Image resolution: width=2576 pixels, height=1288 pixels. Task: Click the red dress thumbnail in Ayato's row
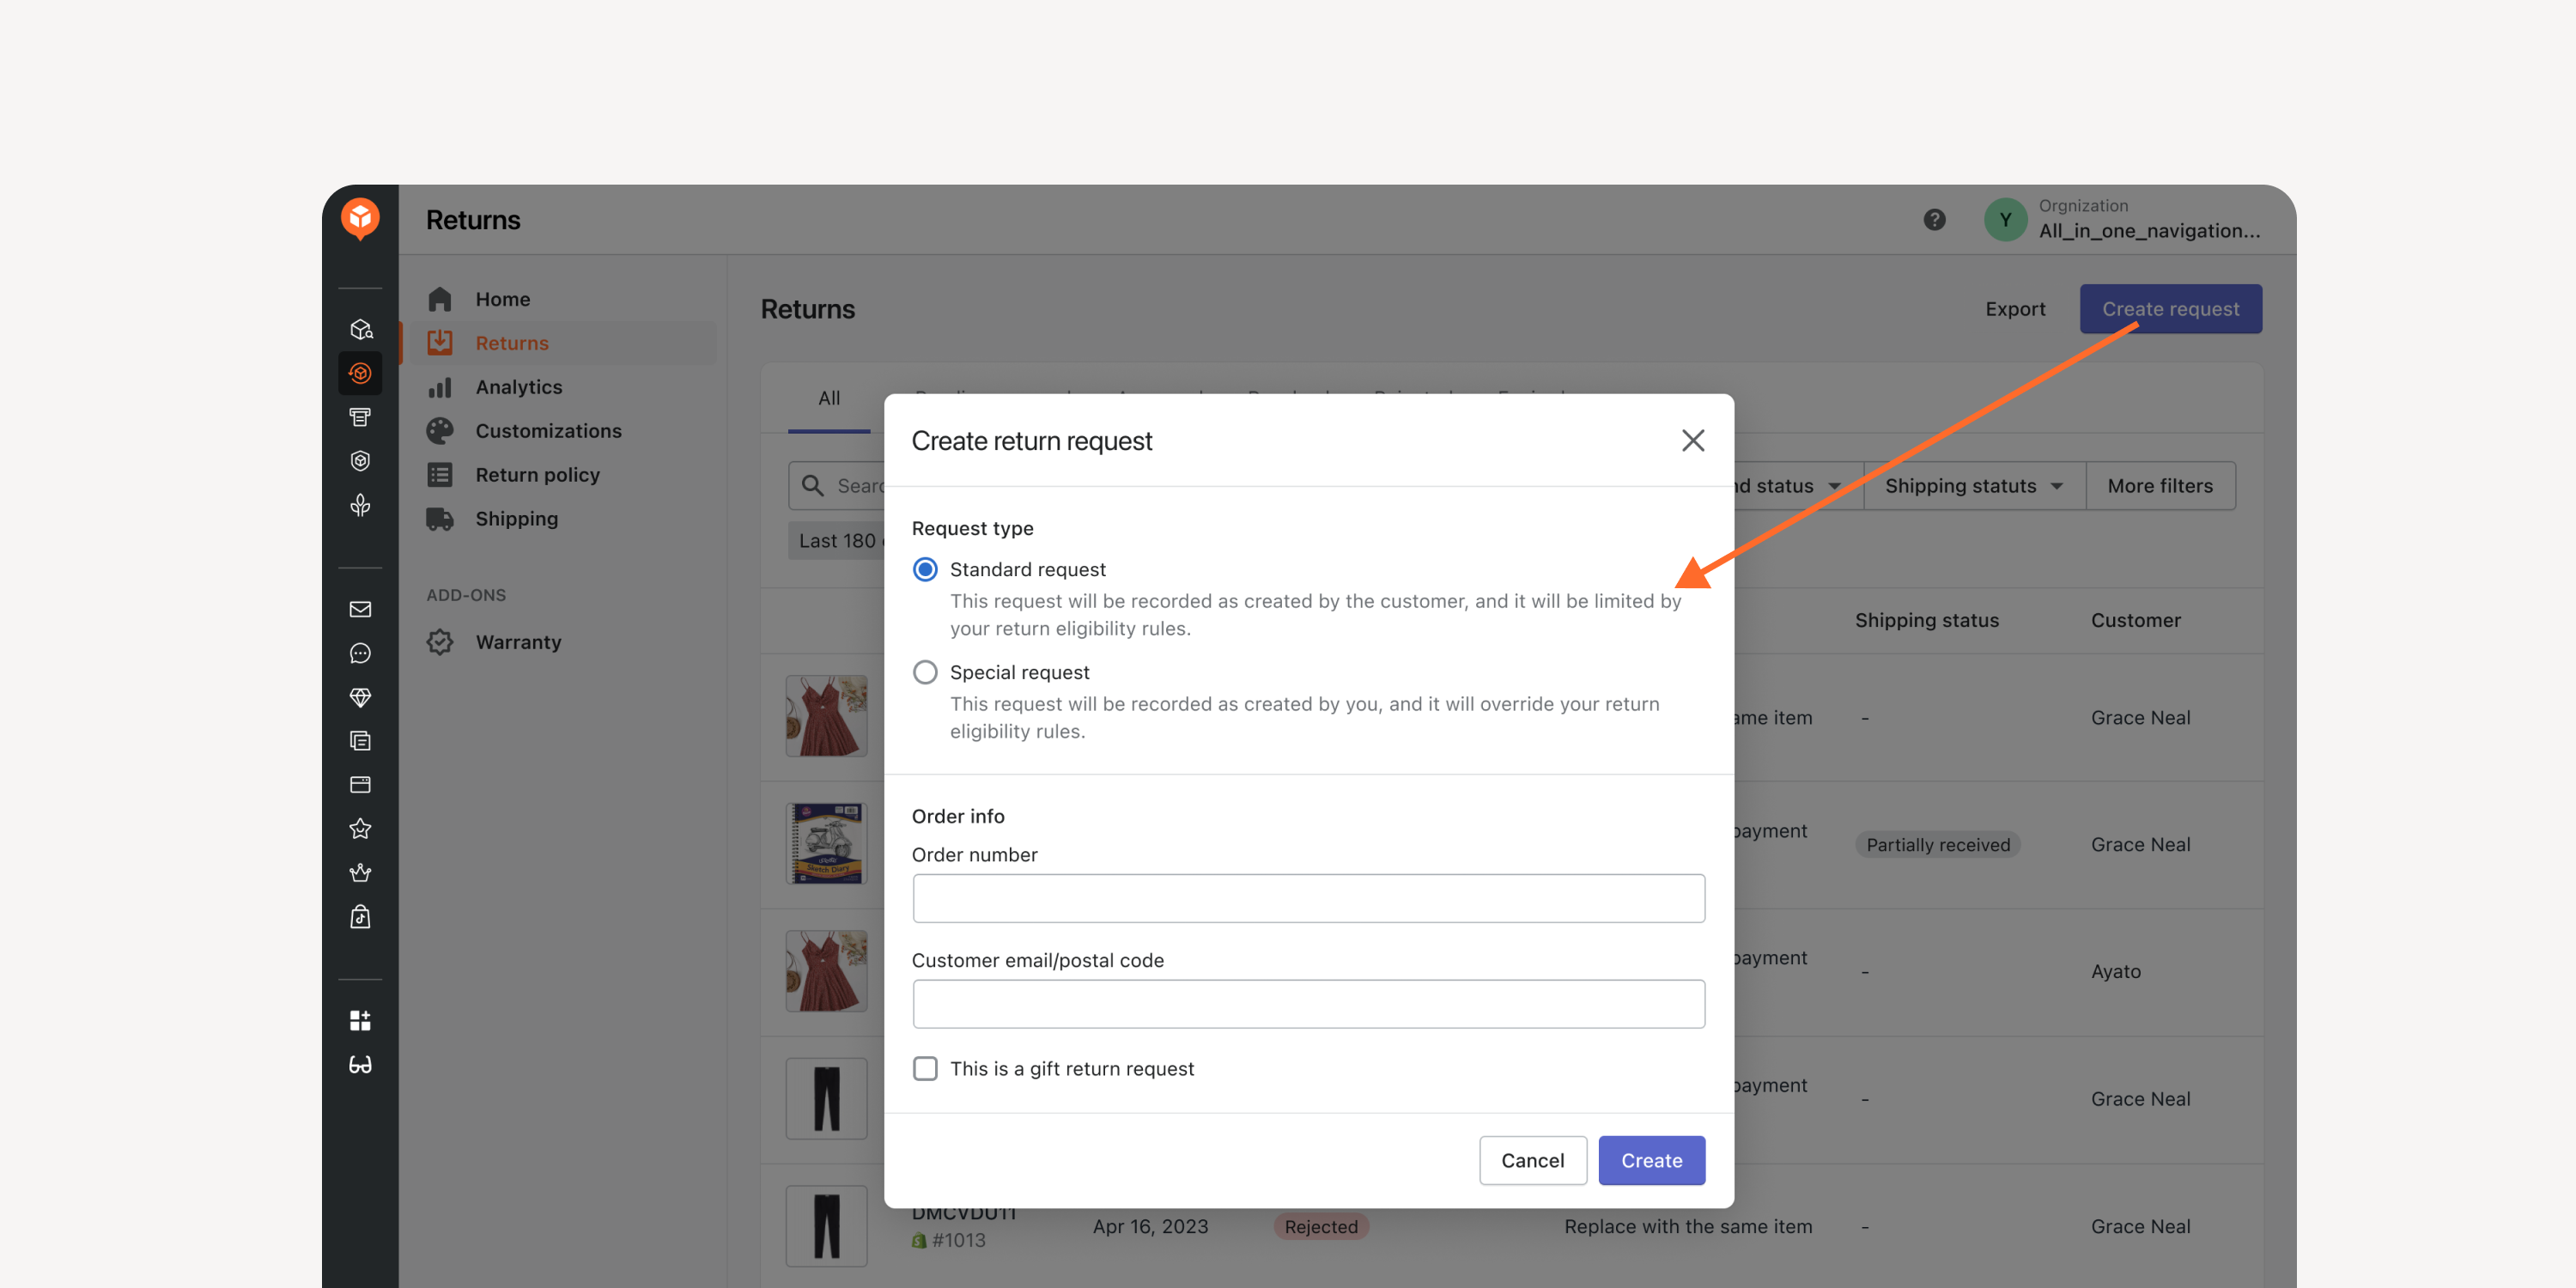tap(826, 970)
